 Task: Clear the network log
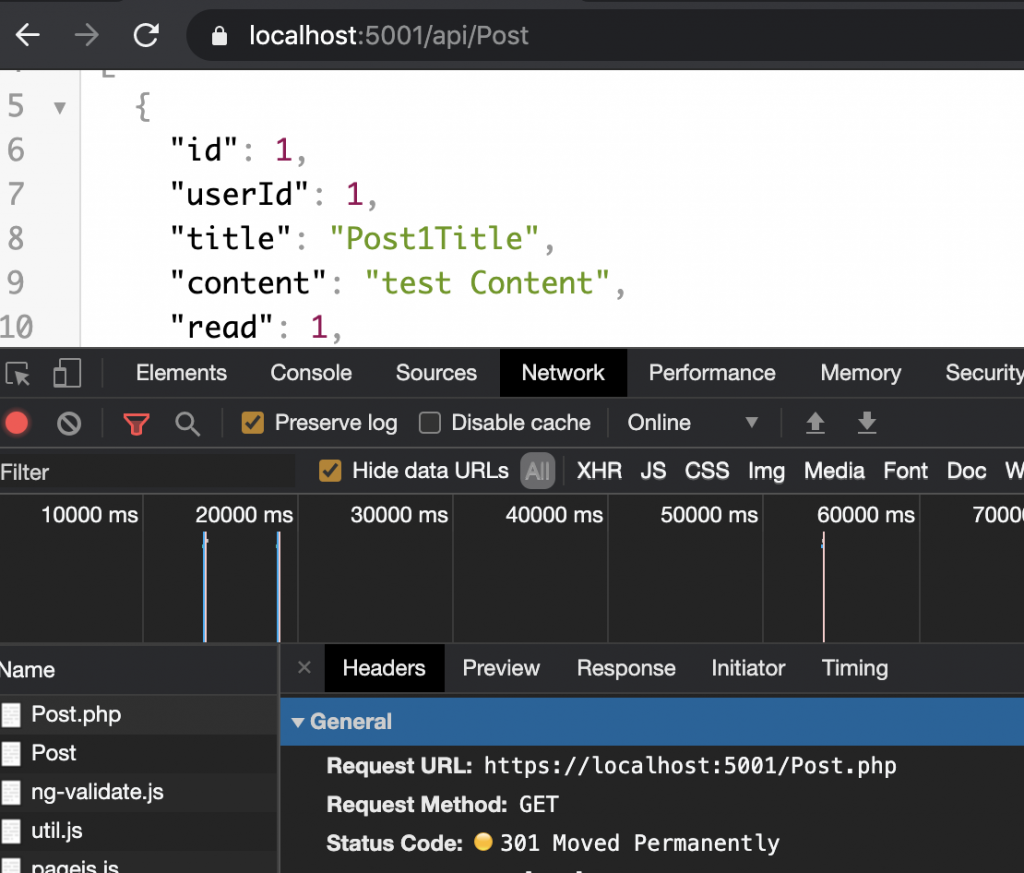pos(69,423)
